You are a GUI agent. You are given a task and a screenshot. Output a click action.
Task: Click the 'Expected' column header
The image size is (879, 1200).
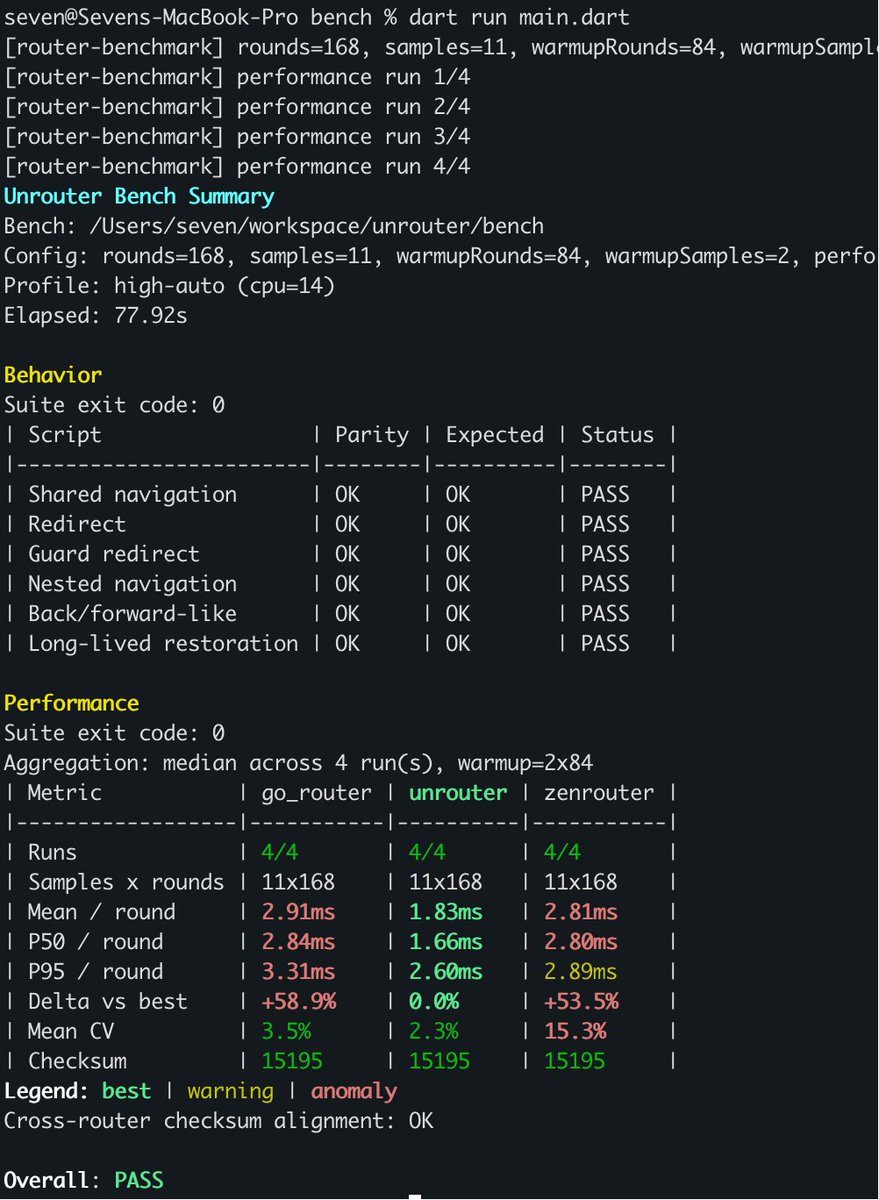(495, 435)
